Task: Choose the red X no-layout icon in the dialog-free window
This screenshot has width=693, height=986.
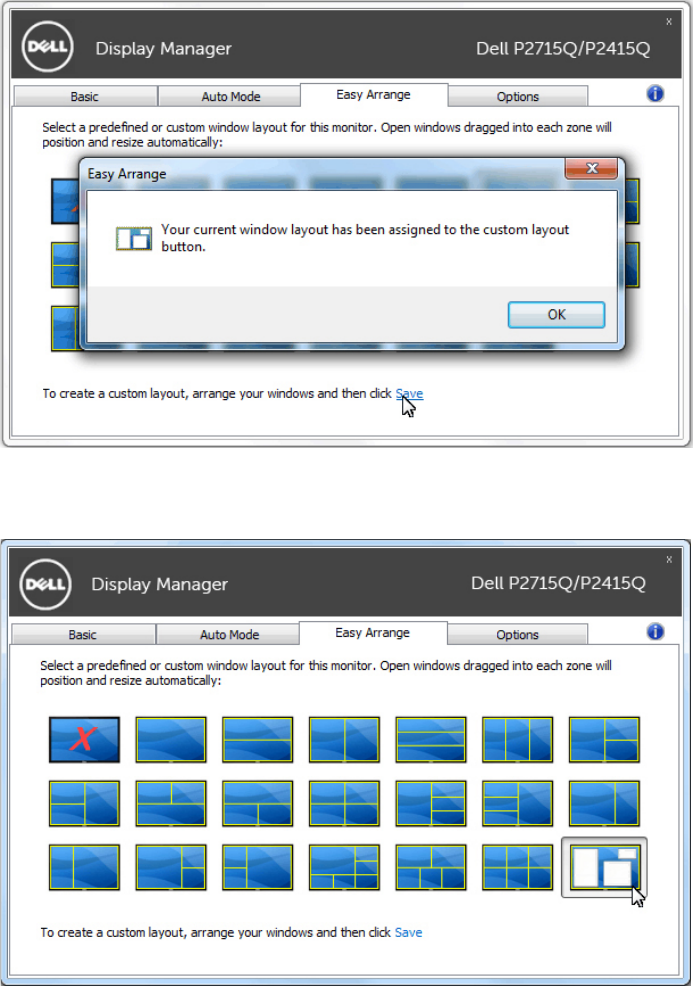Action: 84,740
